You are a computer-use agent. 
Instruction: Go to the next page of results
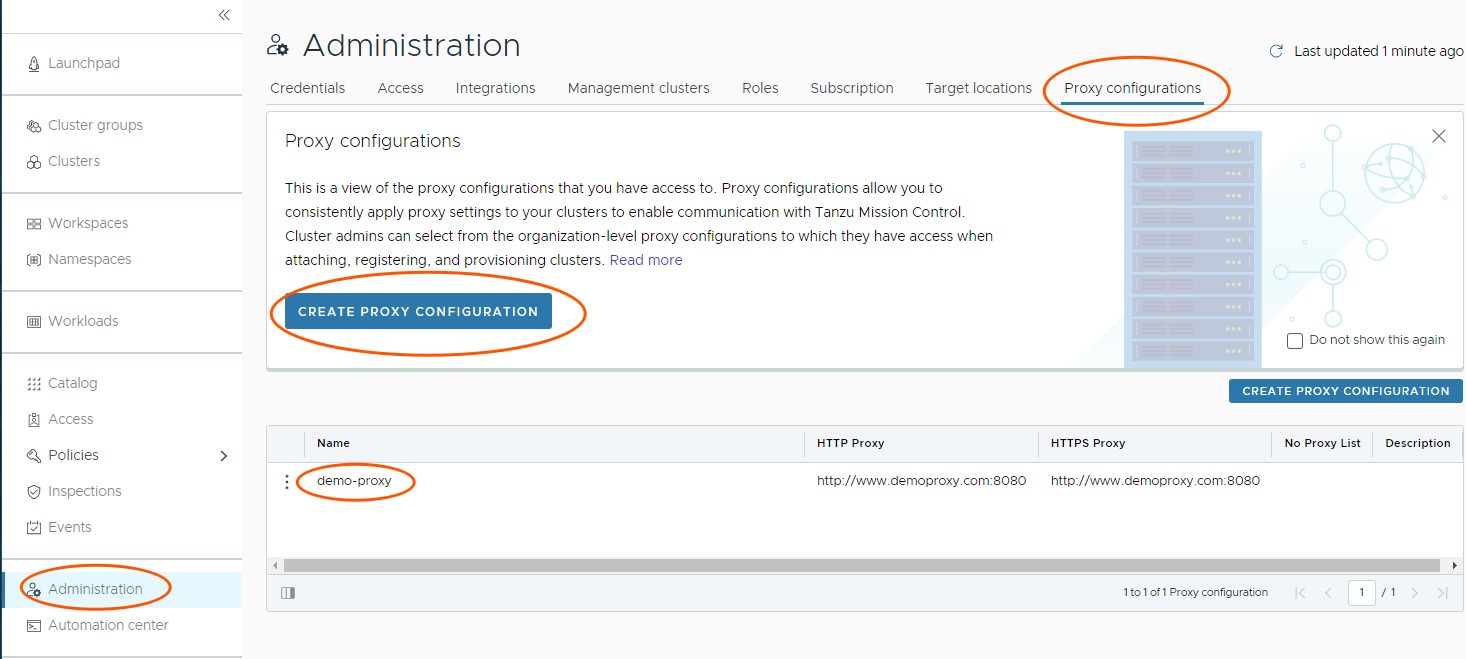1414,593
